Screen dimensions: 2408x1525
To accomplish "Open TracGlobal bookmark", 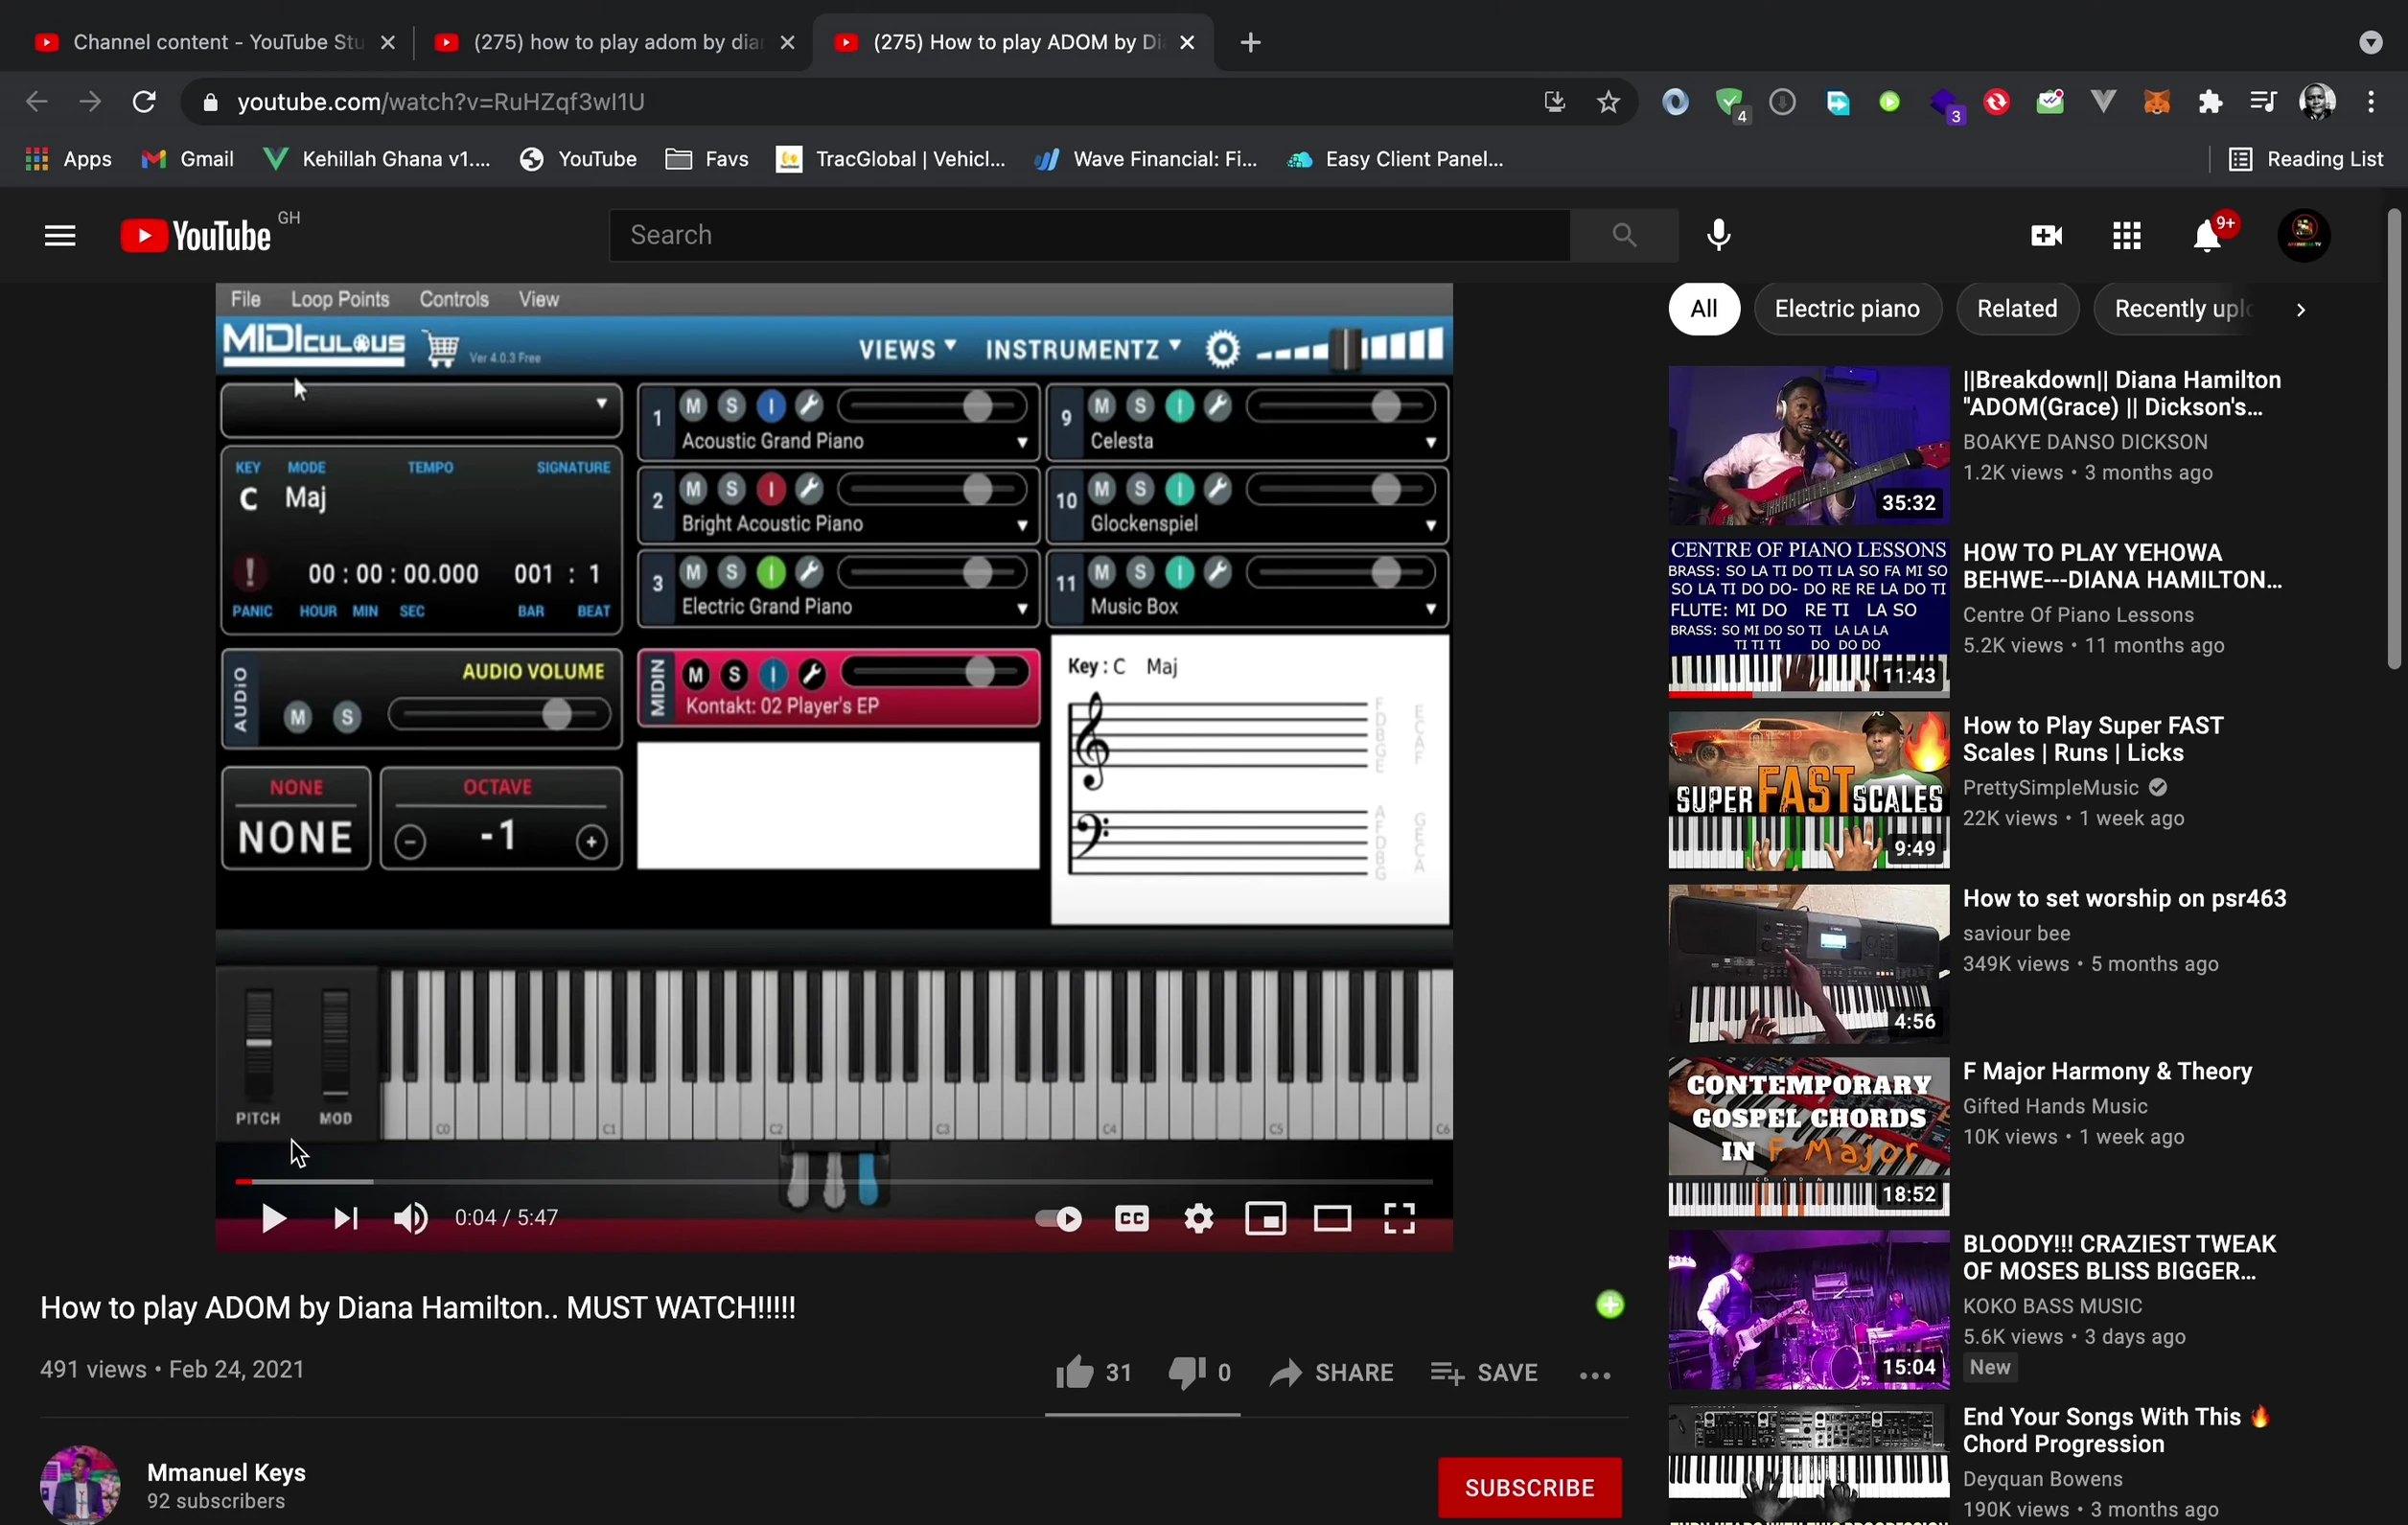I will [x=891, y=159].
